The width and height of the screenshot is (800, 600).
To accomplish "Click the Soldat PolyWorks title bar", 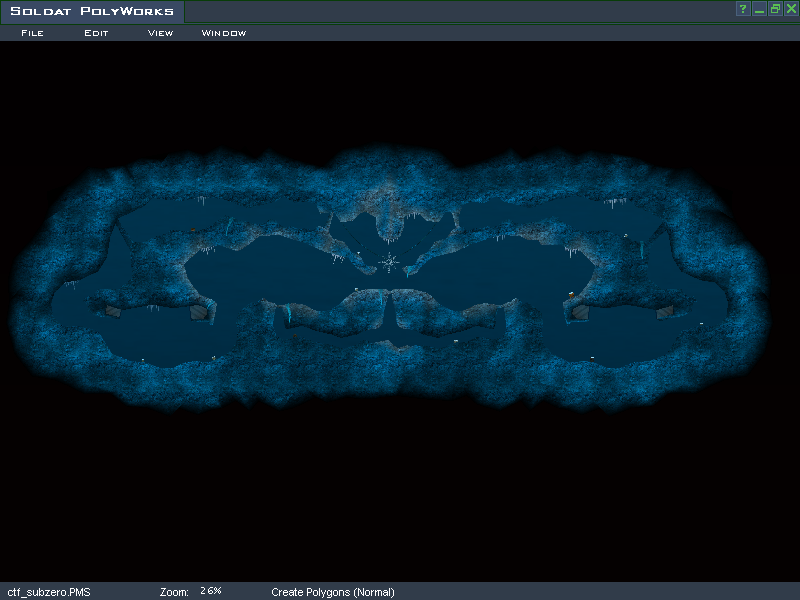I will (x=92, y=12).
